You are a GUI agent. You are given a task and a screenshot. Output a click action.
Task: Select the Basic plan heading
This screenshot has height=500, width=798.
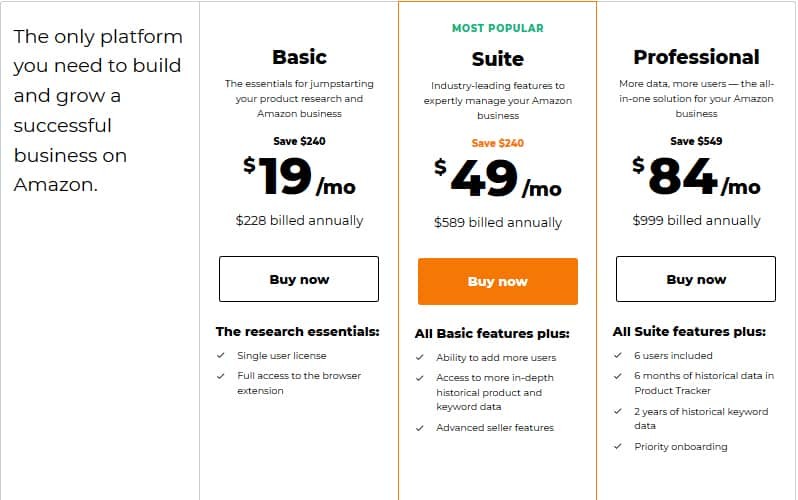pos(299,57)
